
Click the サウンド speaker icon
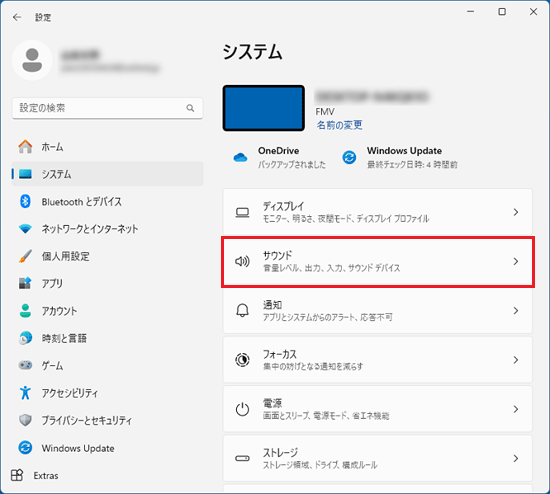click(242, 261)
